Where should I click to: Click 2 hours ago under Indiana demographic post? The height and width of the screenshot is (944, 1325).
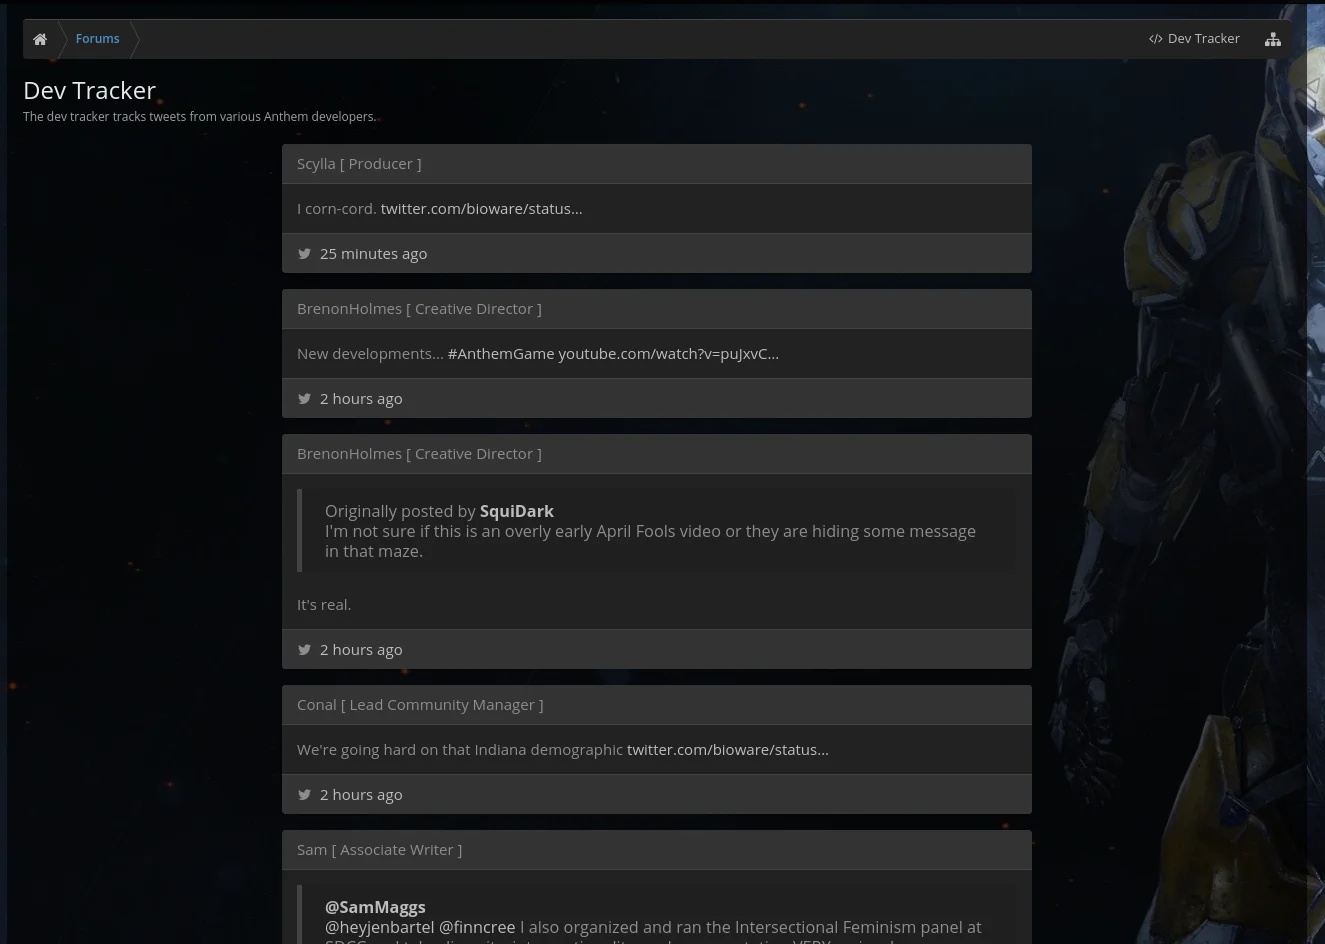pyautogui.click(x=361, y=795)
